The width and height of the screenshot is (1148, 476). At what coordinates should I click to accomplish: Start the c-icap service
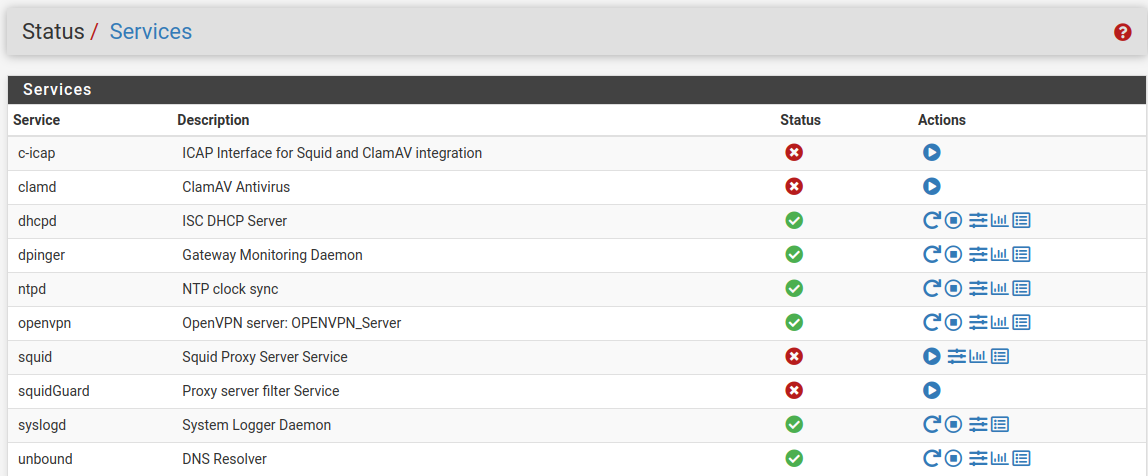click(x=931, y=153)
